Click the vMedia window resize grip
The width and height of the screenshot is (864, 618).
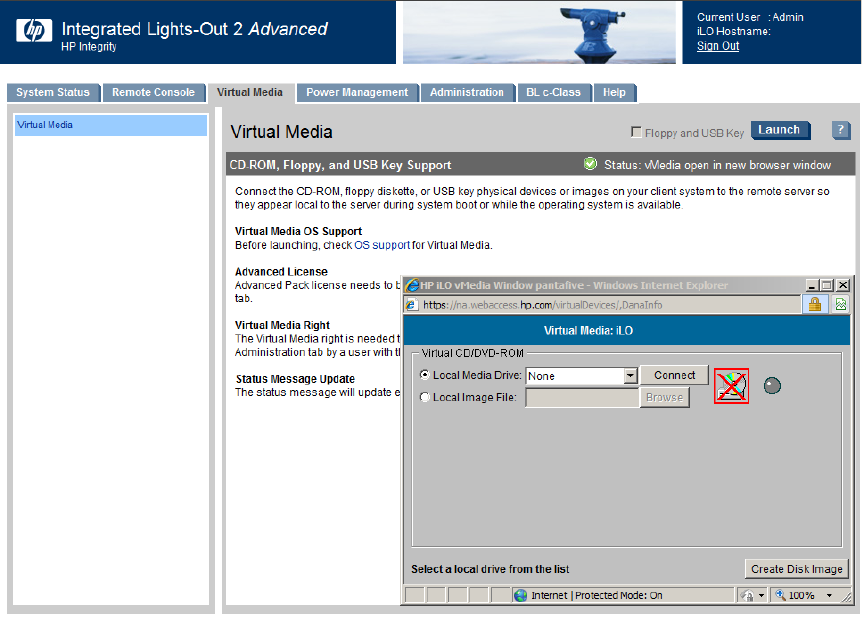pyautogui.click(x=846, y=597)
